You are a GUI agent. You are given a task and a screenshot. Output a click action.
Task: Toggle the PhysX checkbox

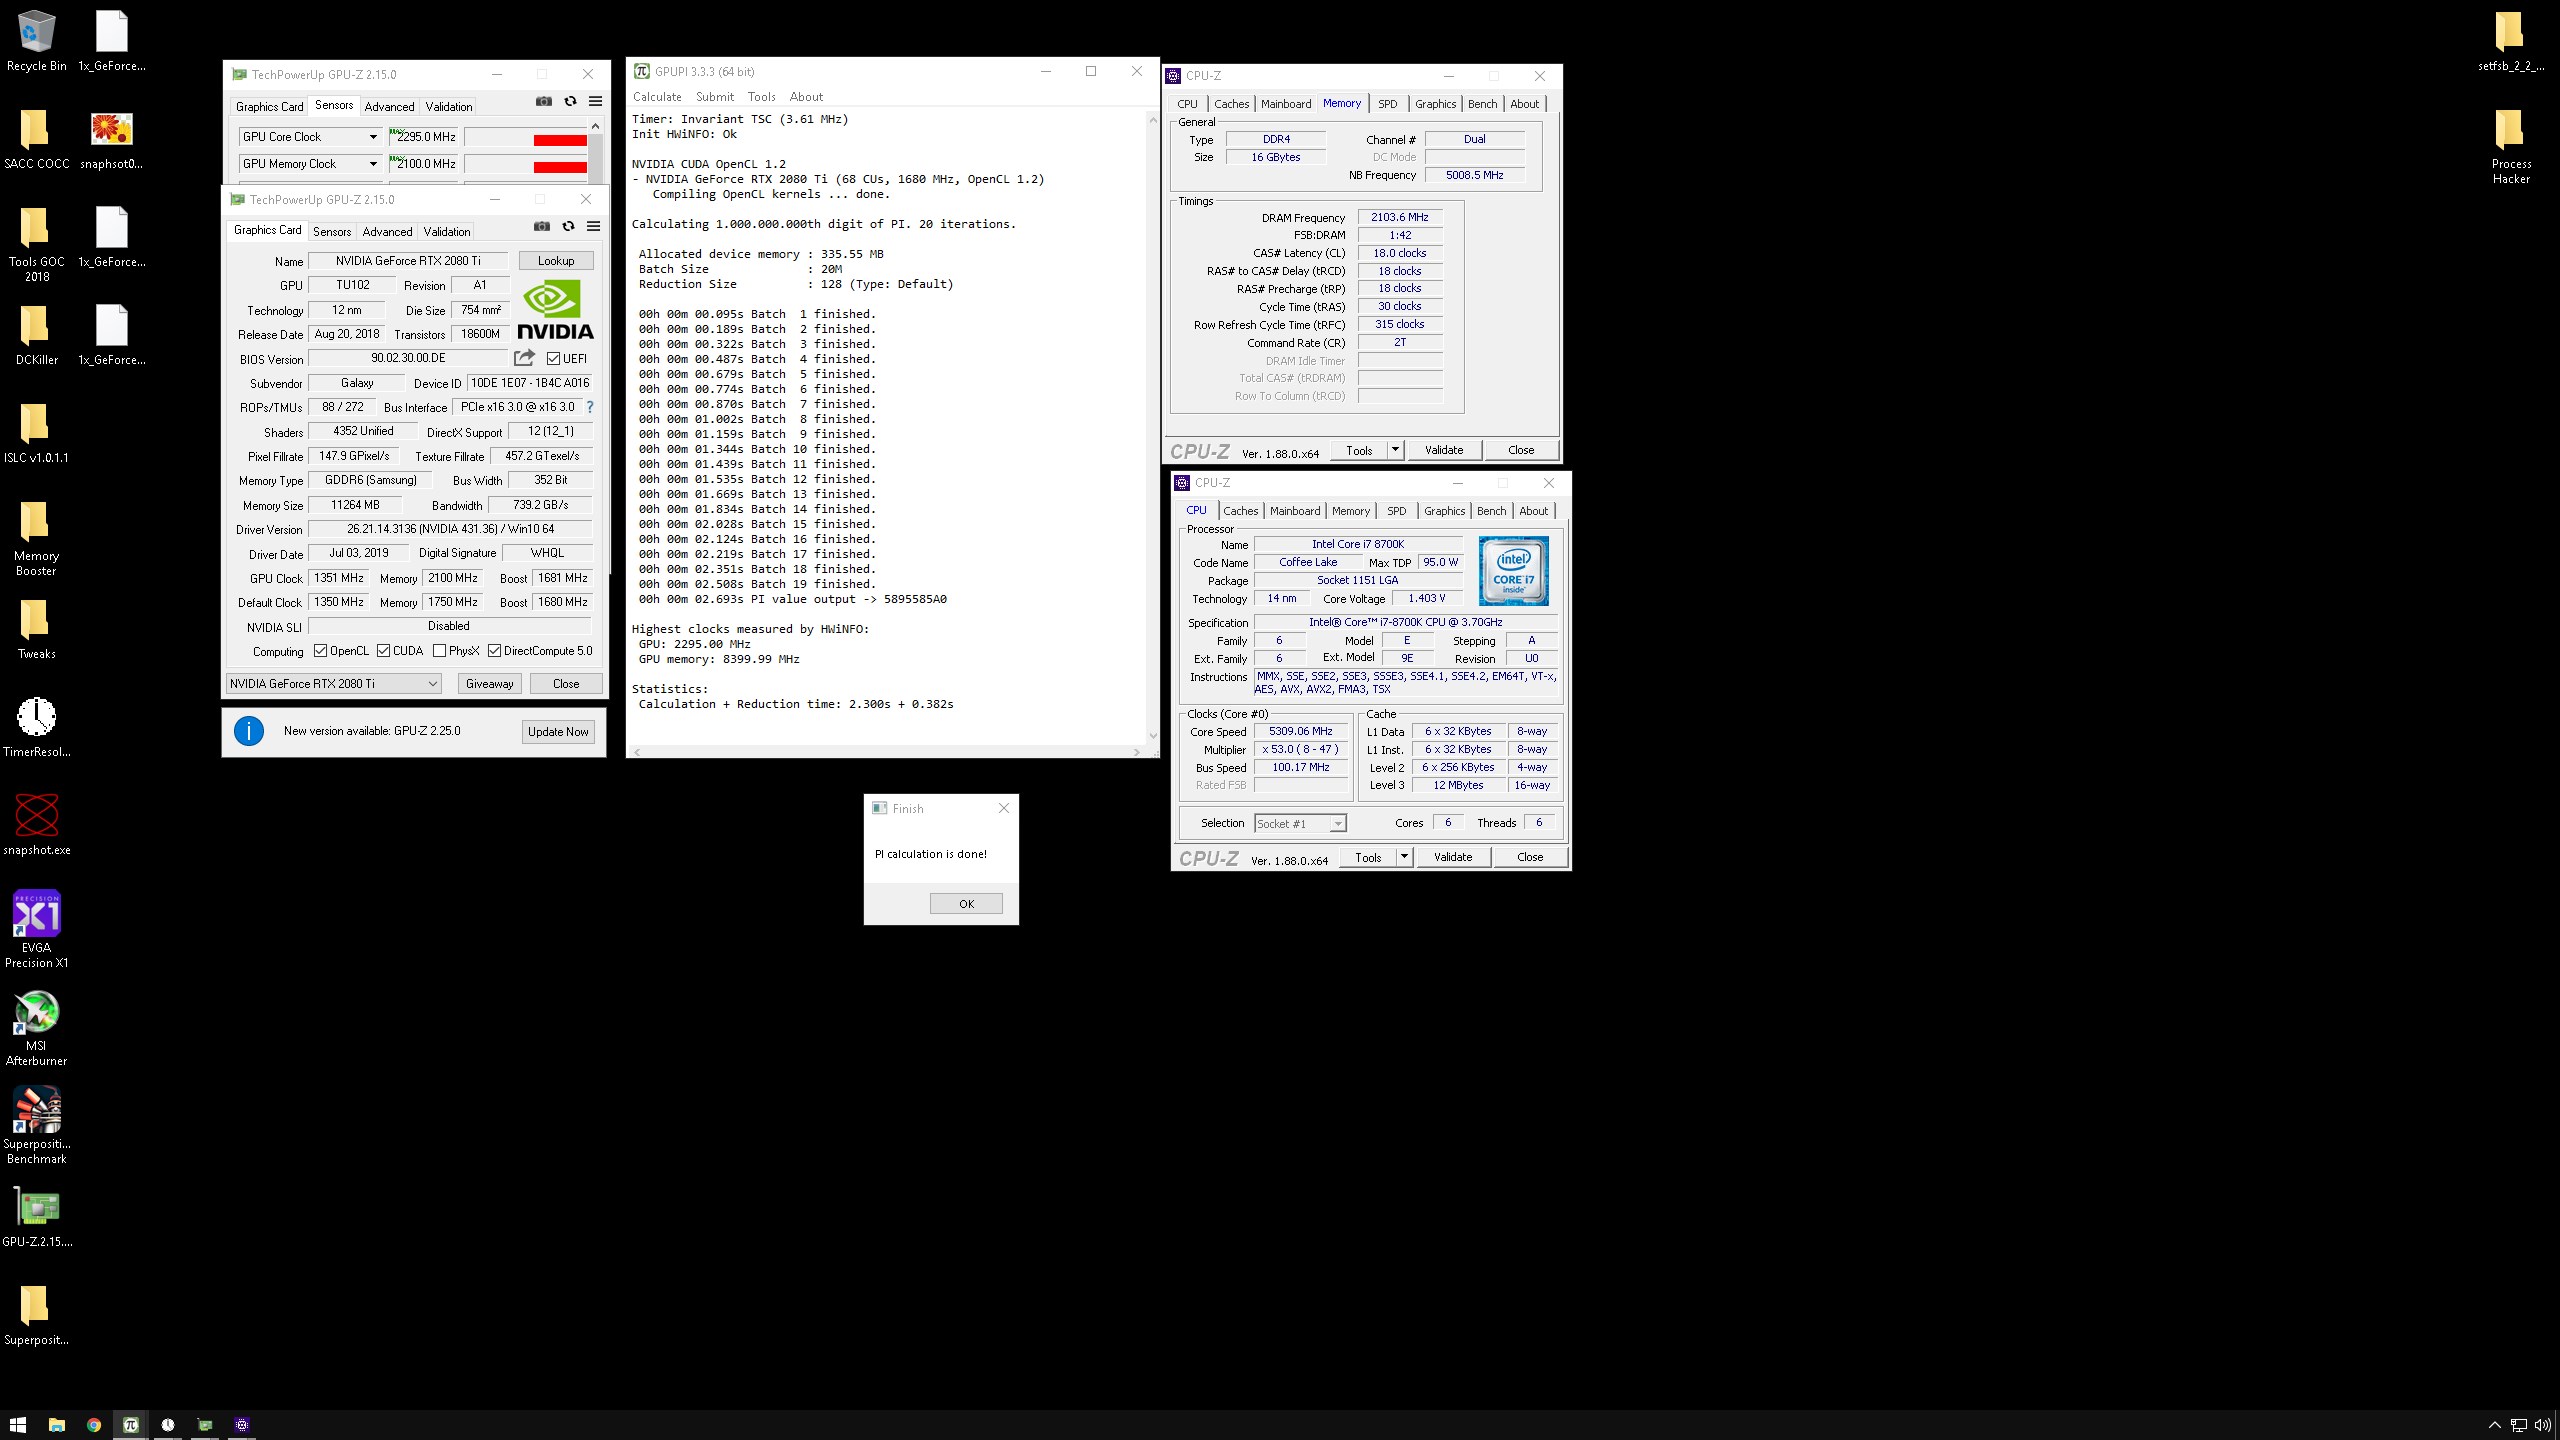(439, 651)
